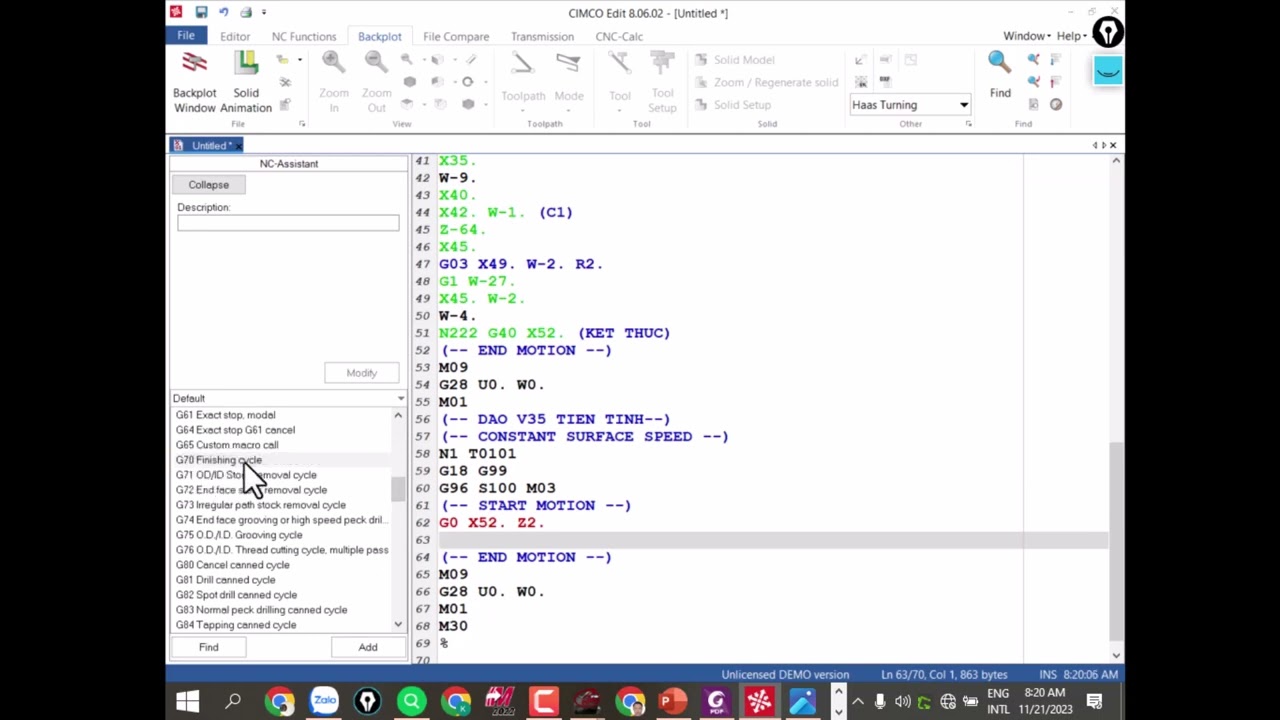The width and height of the screenshot is (1280, 720).
Task: Select G75 O.D./I.D. Grooving cycle
Action: [239, 535]
